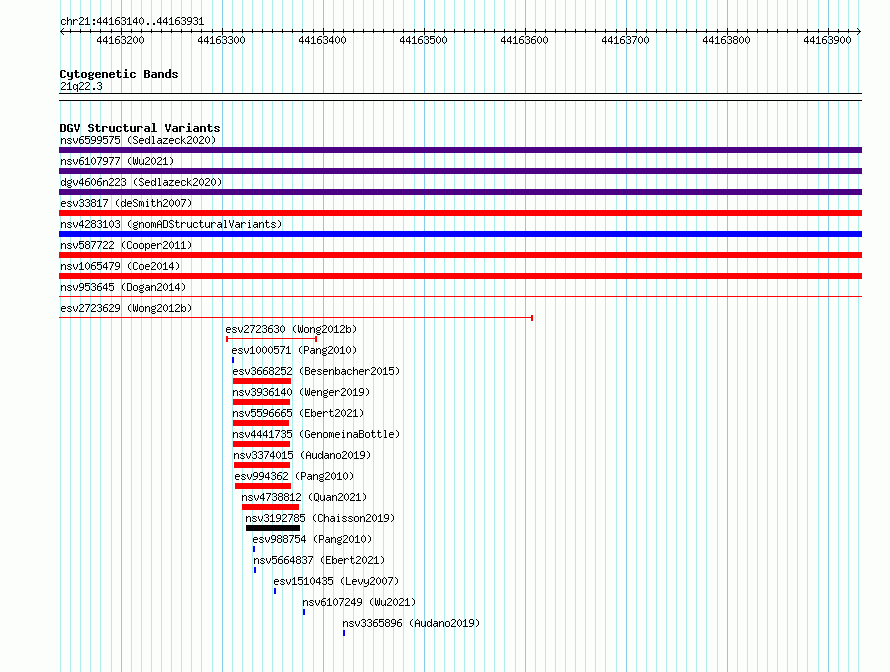This screenshot has width=890, height=672.
Task: Click the right arrow of the ruler
Action: (x=859, y=31)
